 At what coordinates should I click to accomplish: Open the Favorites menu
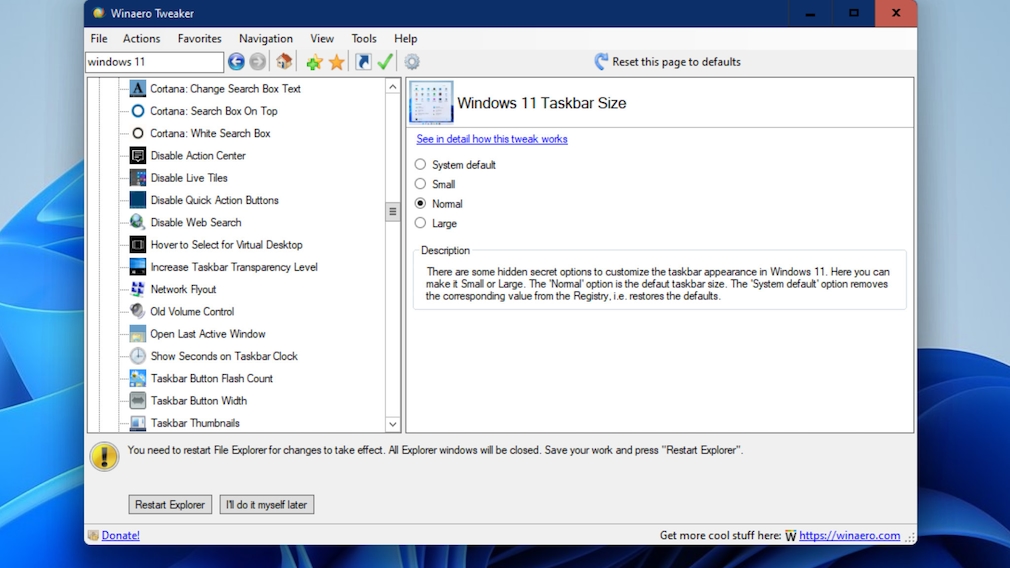(x=199, y=39)
